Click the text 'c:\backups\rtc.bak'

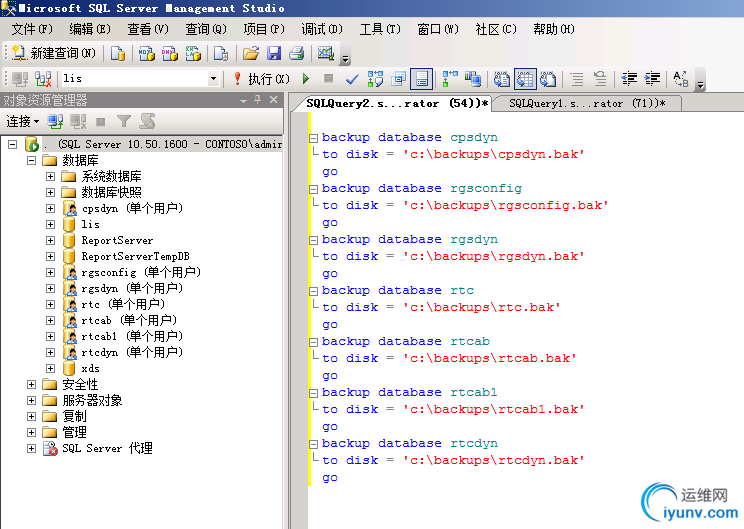point(481,307)
